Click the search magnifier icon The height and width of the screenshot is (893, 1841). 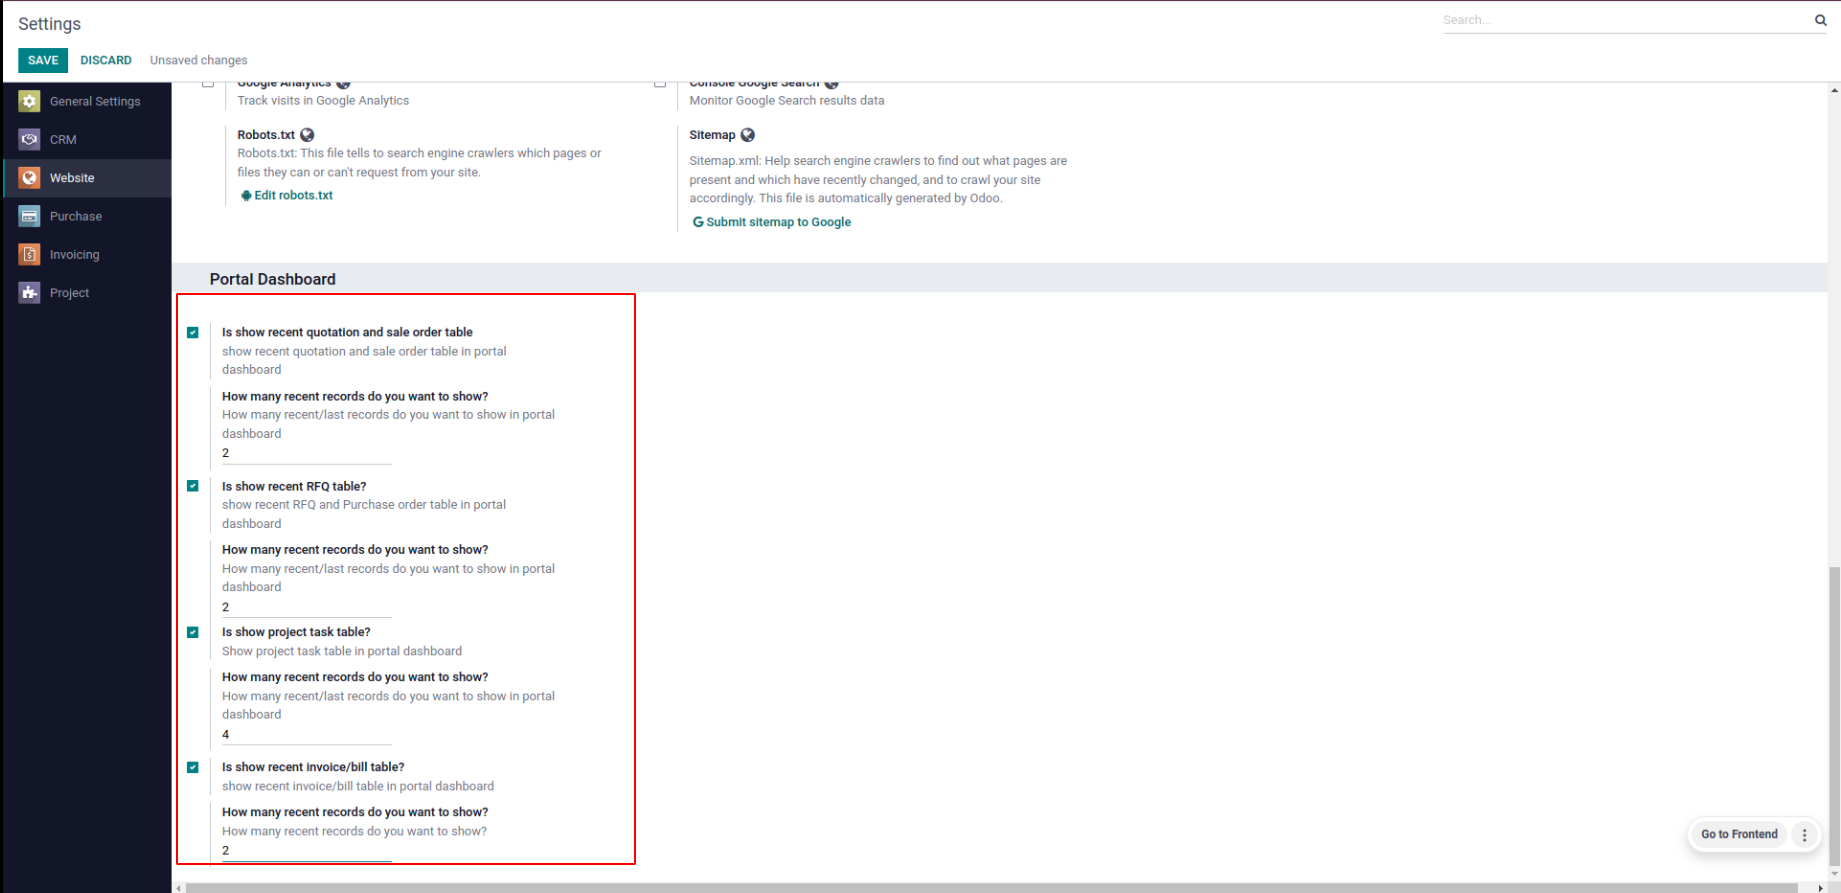(x=1820, y=20)
